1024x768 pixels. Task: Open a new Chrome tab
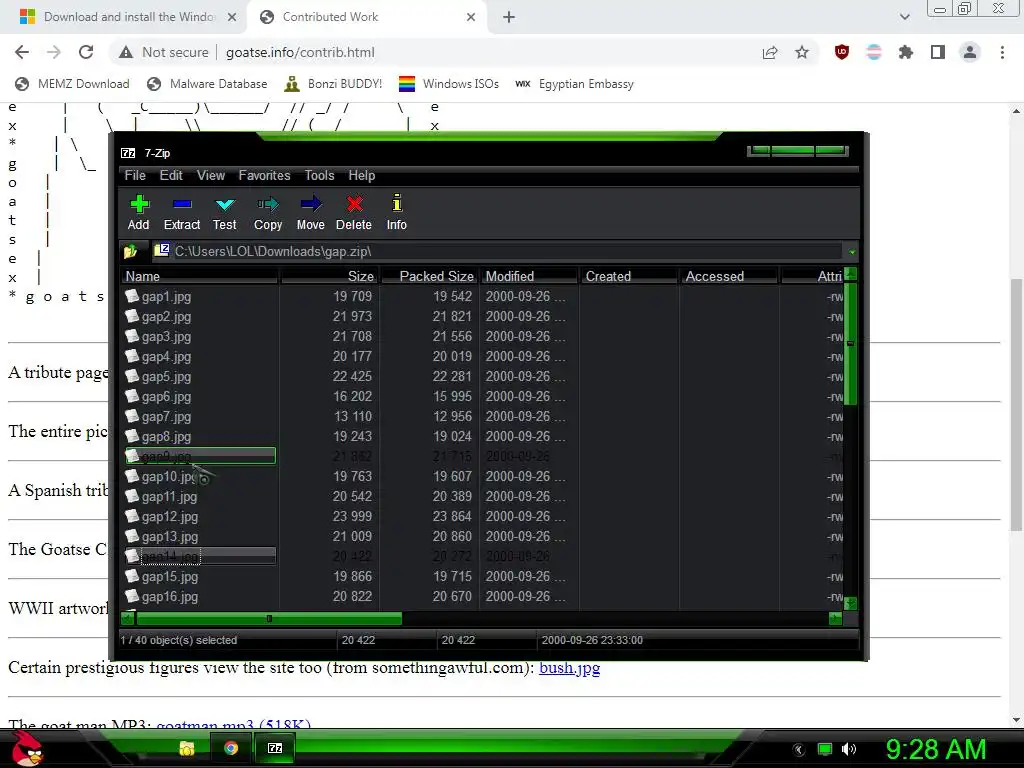[x=509, y=17]
